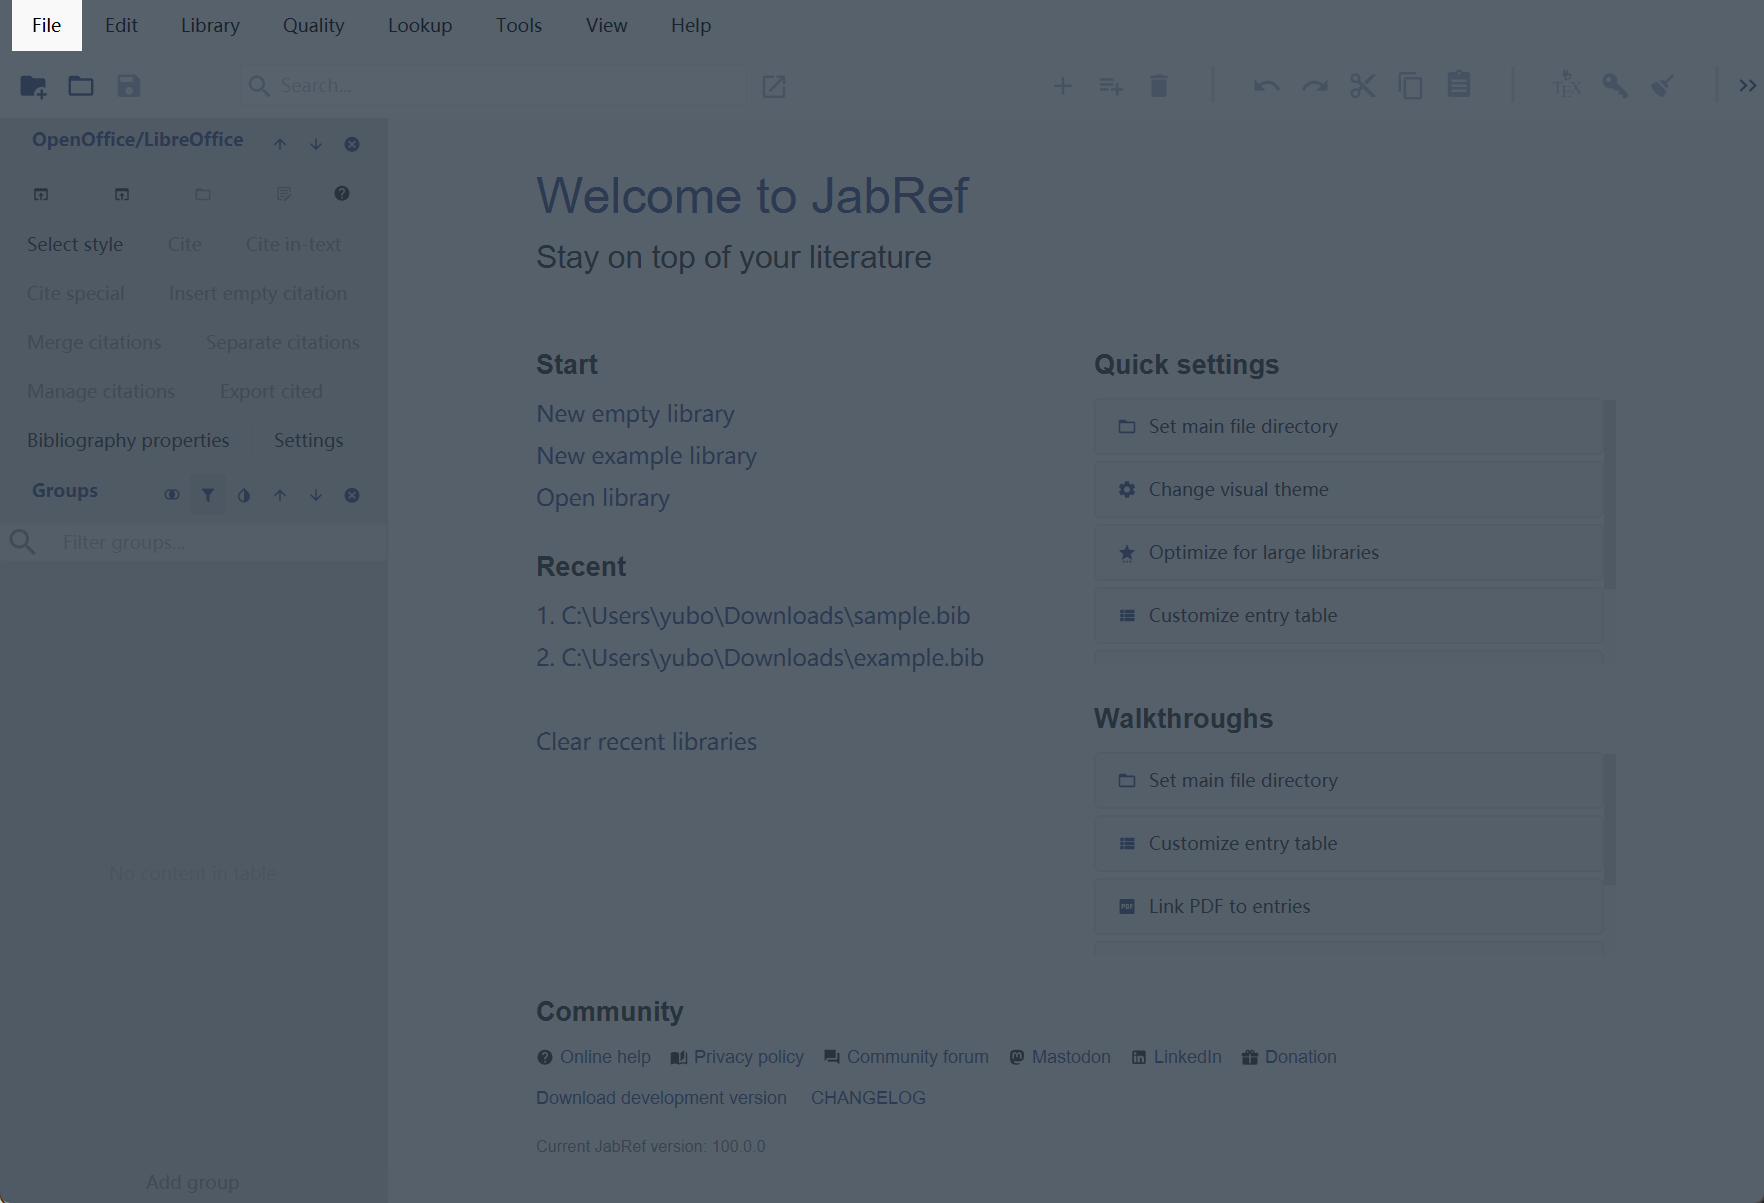The height and width of the screenshot is (1203, 1764).
Task: Click the TeX push-to-application icon
Action: pyautogui.click(x=1567, y=85)
